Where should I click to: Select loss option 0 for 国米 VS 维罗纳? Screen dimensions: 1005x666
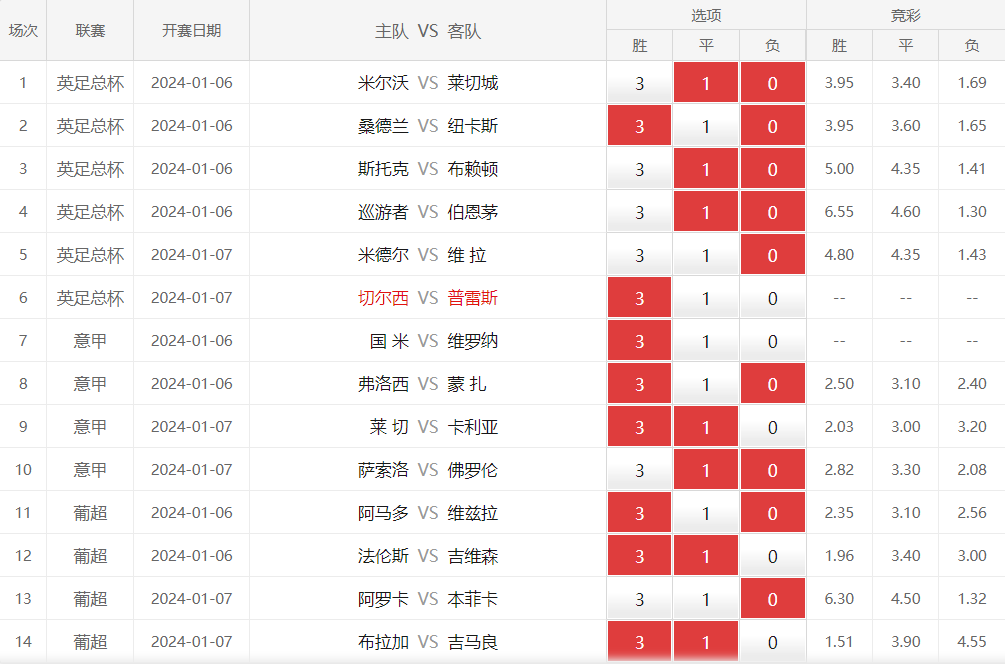pyautogui.click(x=772, y=340)
